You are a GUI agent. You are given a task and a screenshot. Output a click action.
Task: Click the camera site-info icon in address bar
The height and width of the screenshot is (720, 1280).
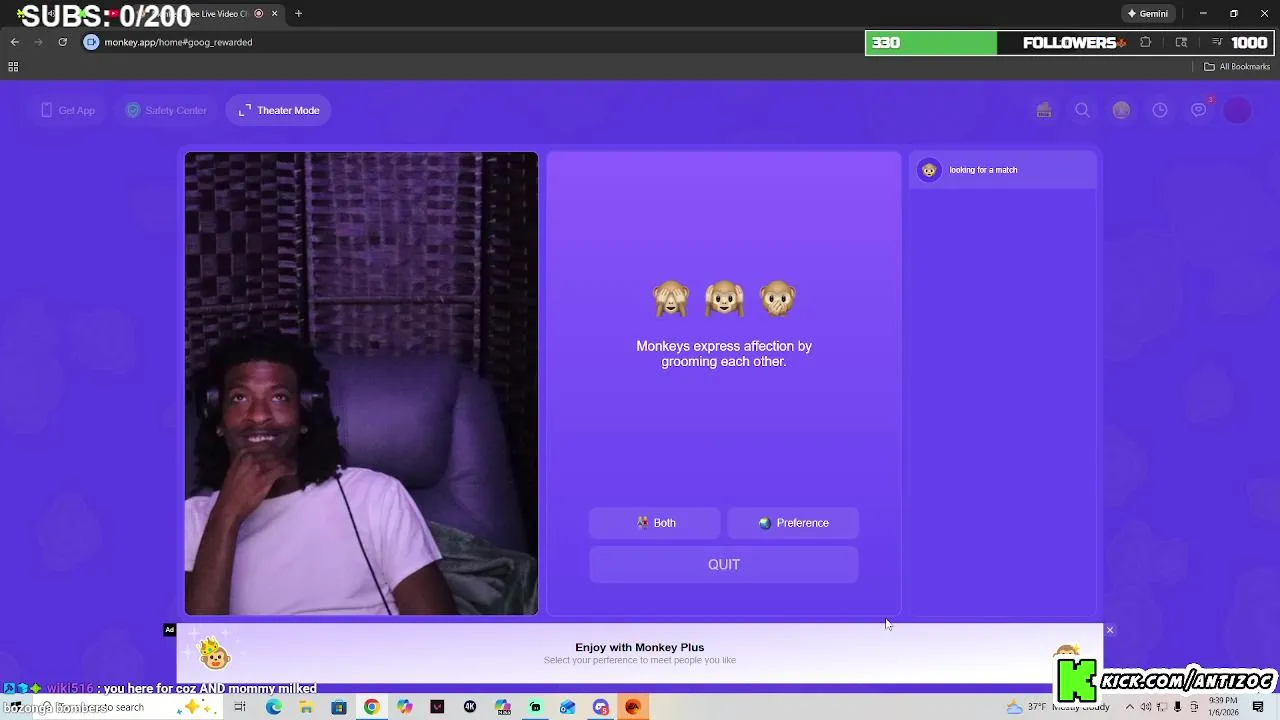click(x=91, y=42)
